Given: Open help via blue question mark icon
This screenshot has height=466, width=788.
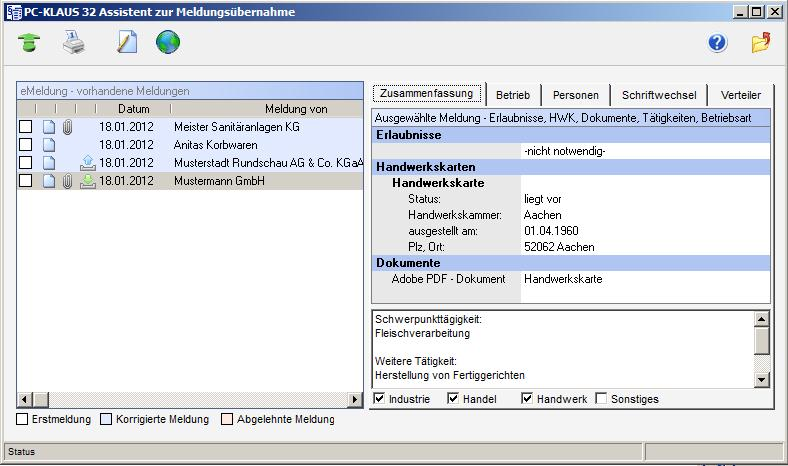Looking at the screenshot, I should point(716,43).
